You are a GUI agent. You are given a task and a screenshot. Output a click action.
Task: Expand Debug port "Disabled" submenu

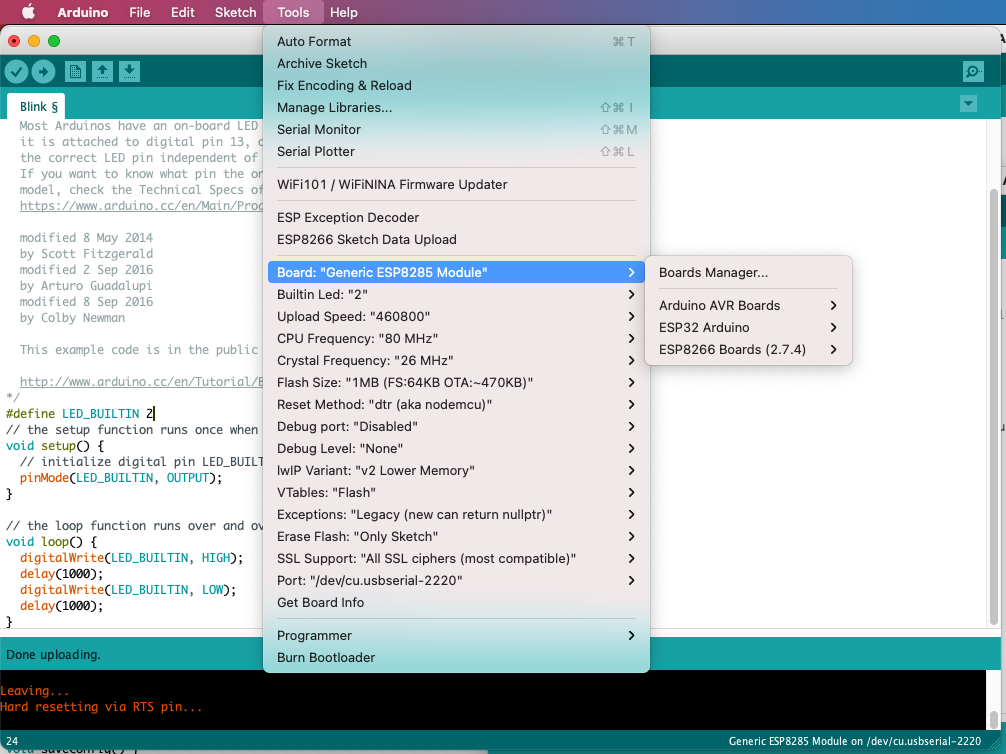456,427
